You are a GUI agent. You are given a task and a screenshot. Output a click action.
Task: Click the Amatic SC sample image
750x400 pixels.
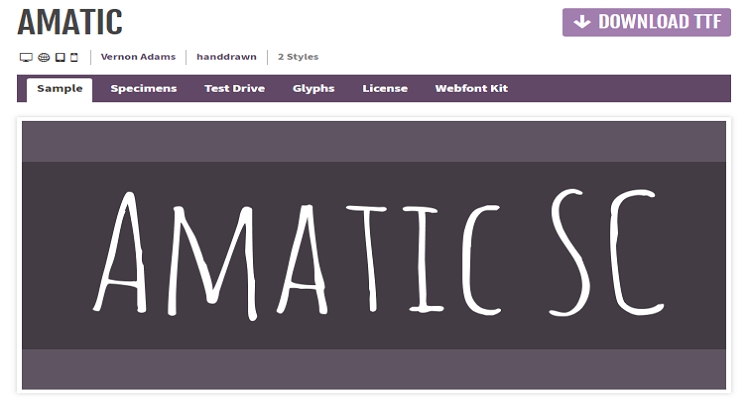(x=374, y=255)
